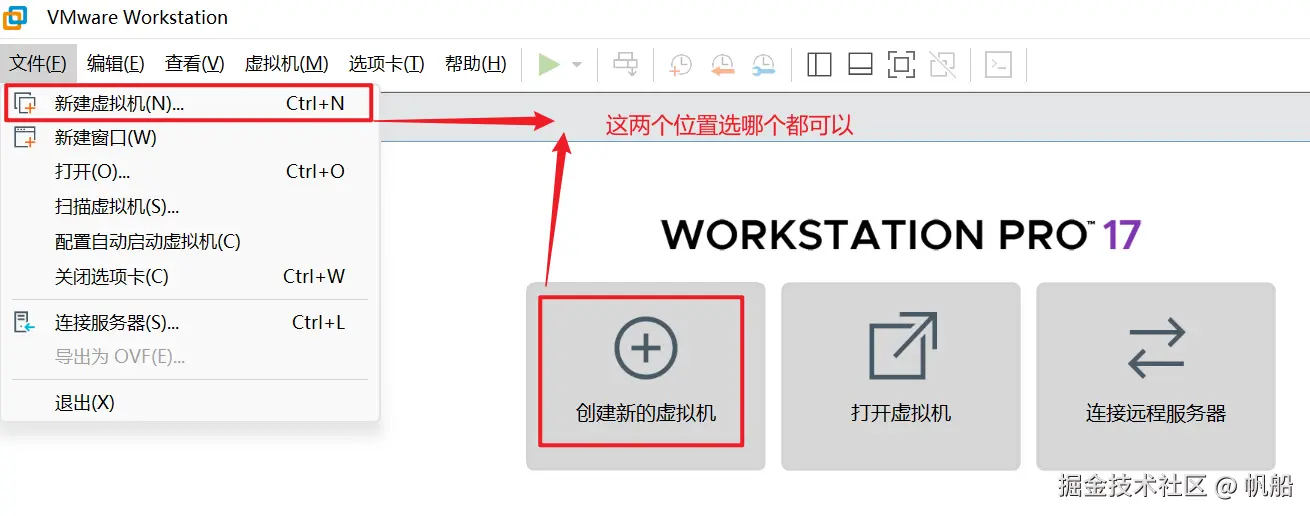
Task: Select 配置自动启动虚拟机(C) entry
Action: click(x=190, y=242)
